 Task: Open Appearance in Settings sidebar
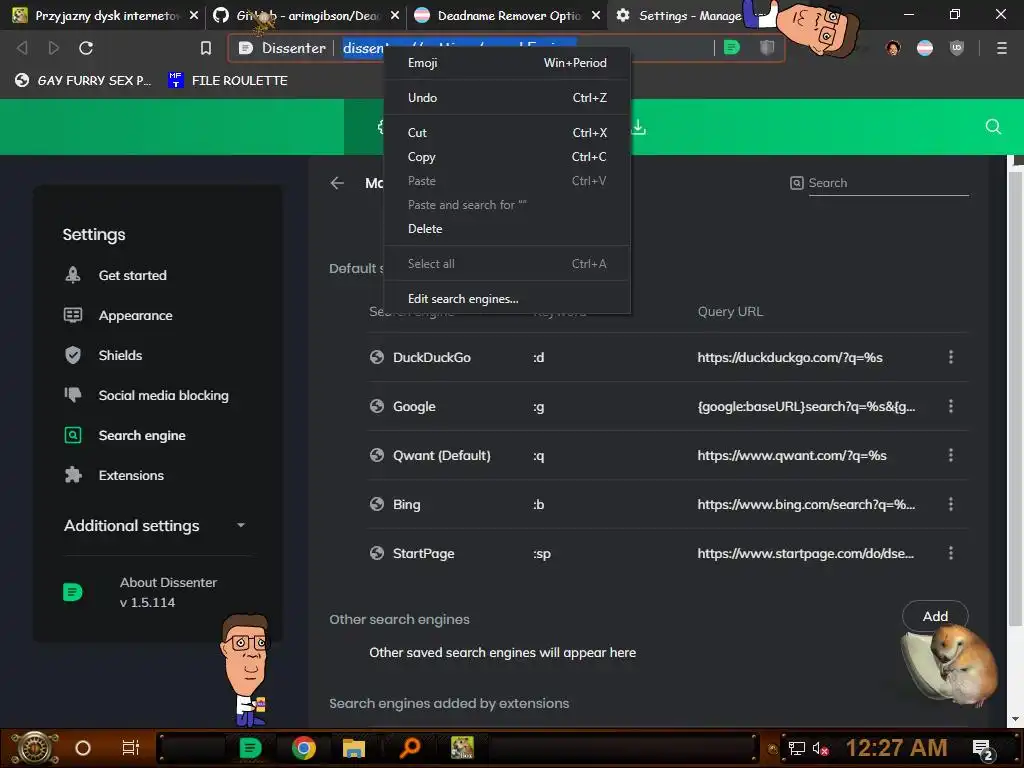135,315
